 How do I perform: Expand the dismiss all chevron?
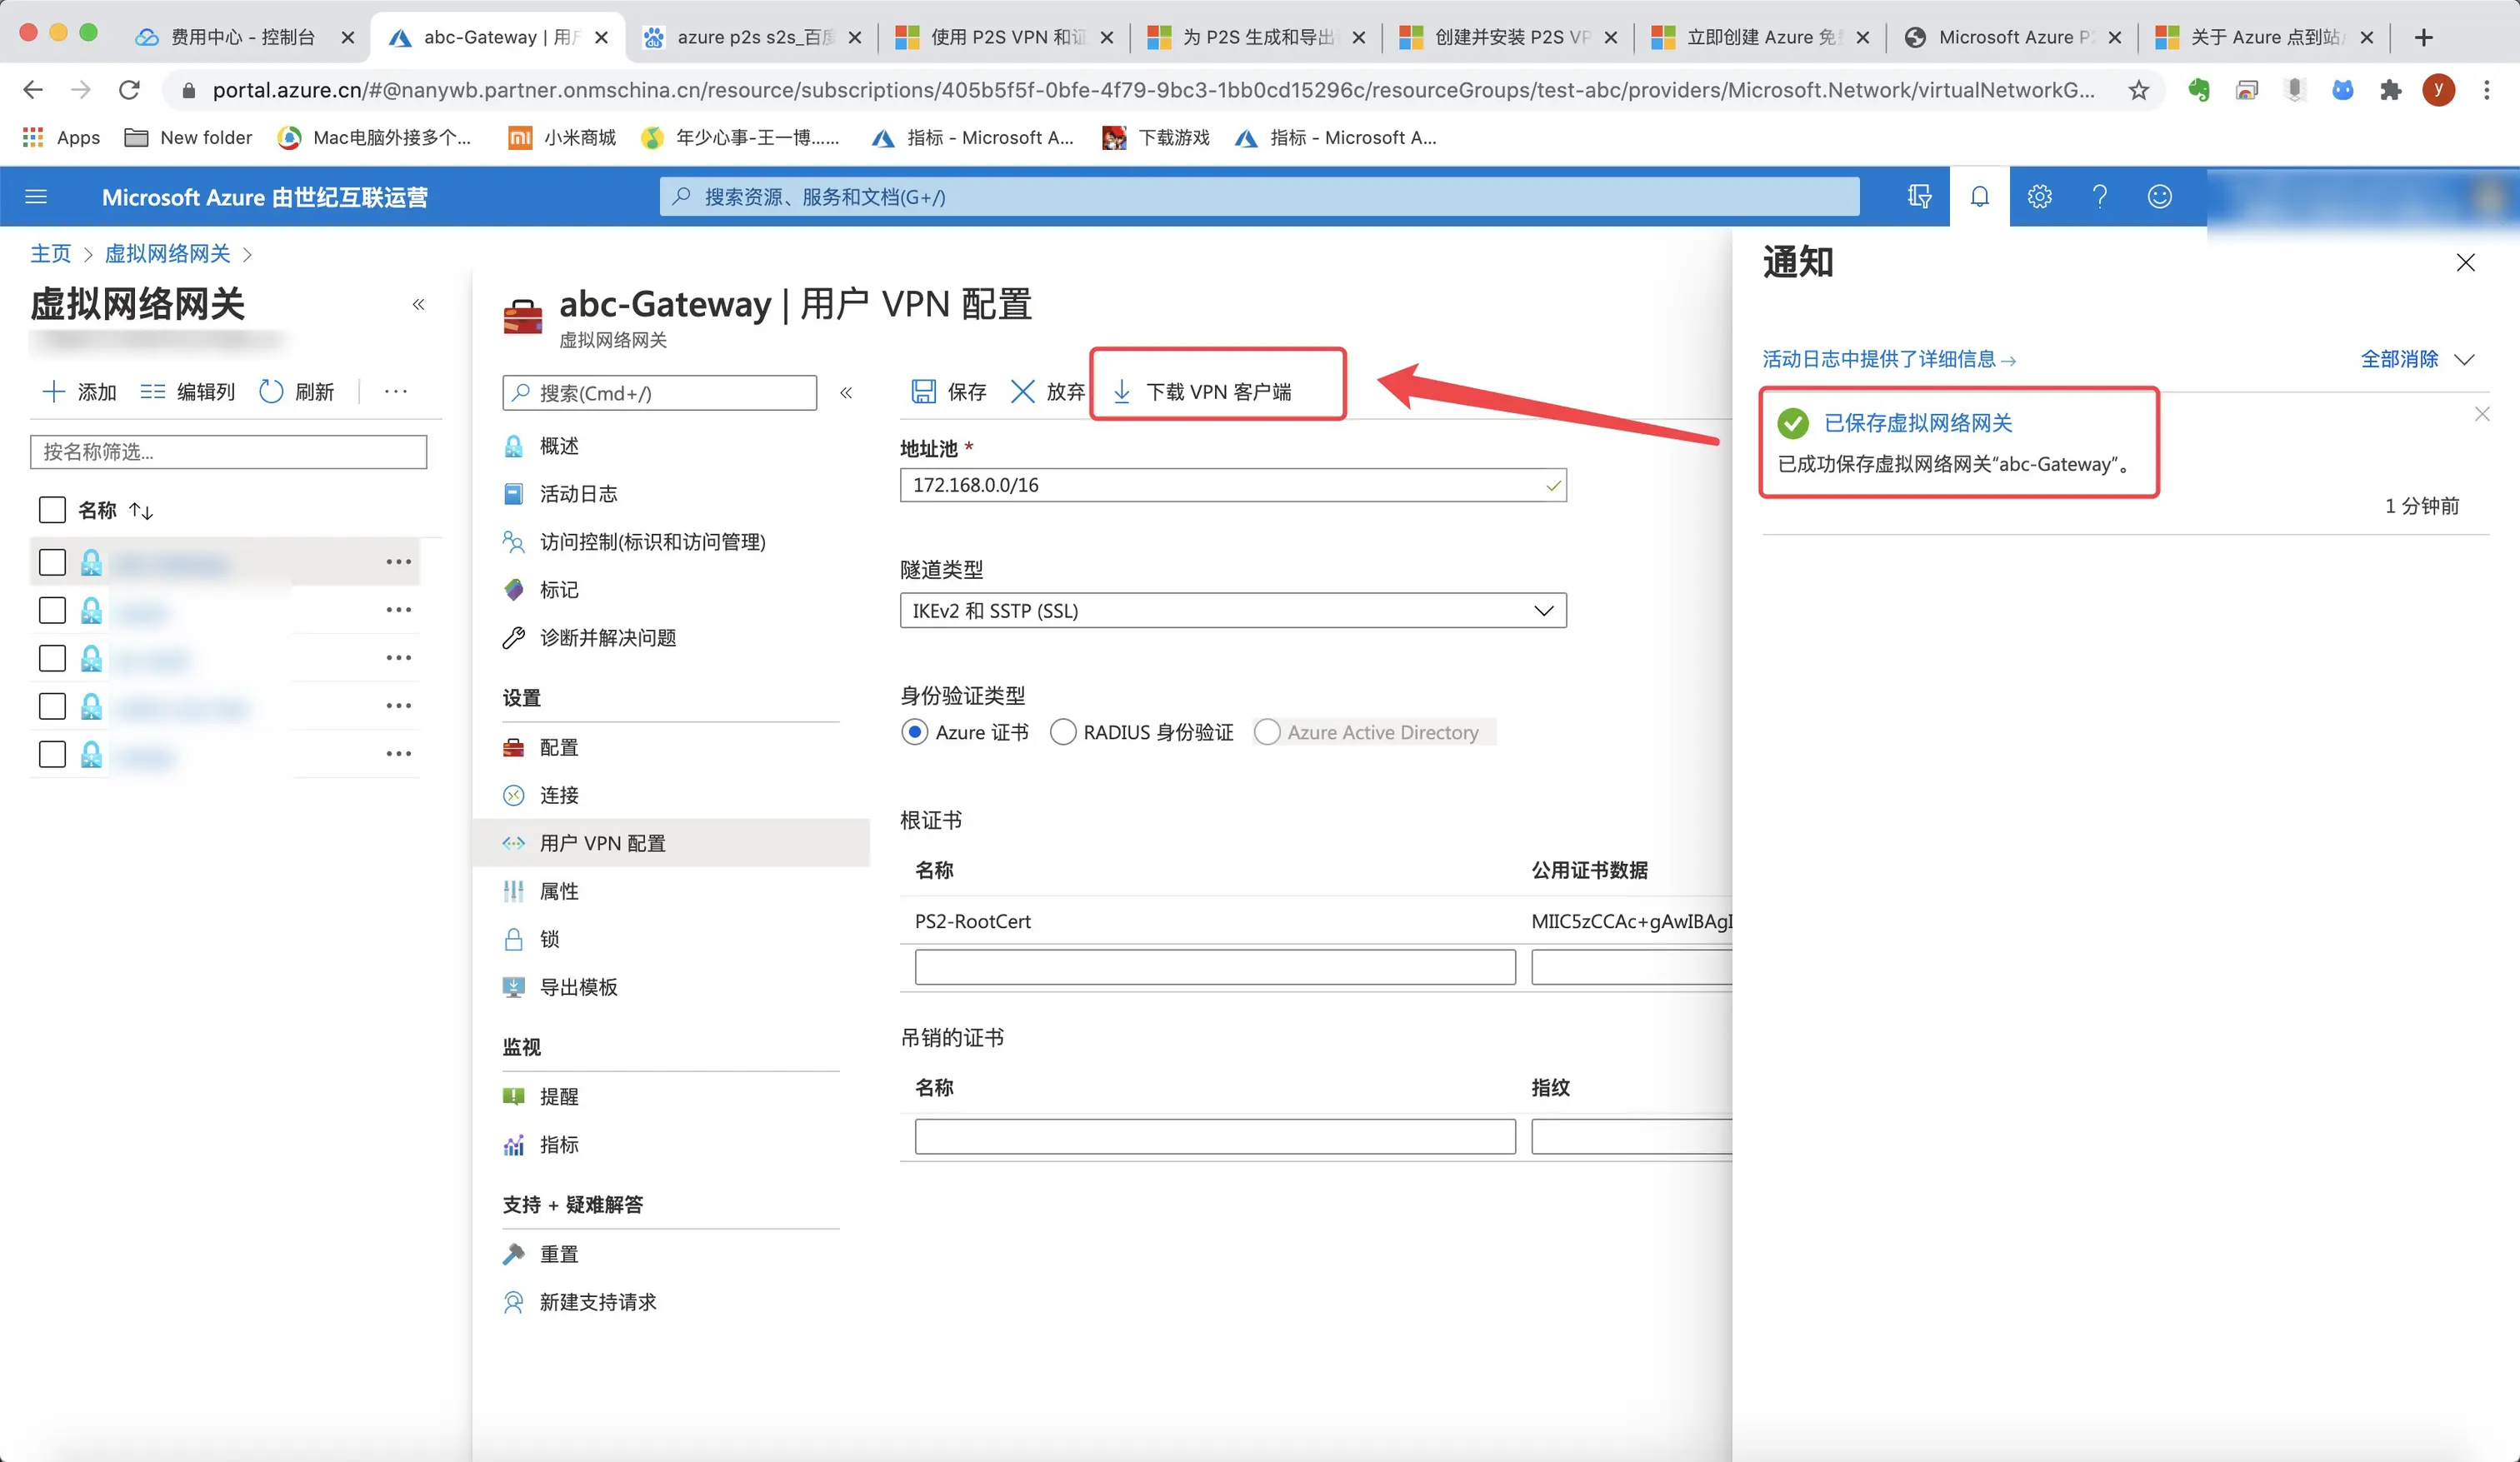click(2465, 360)
